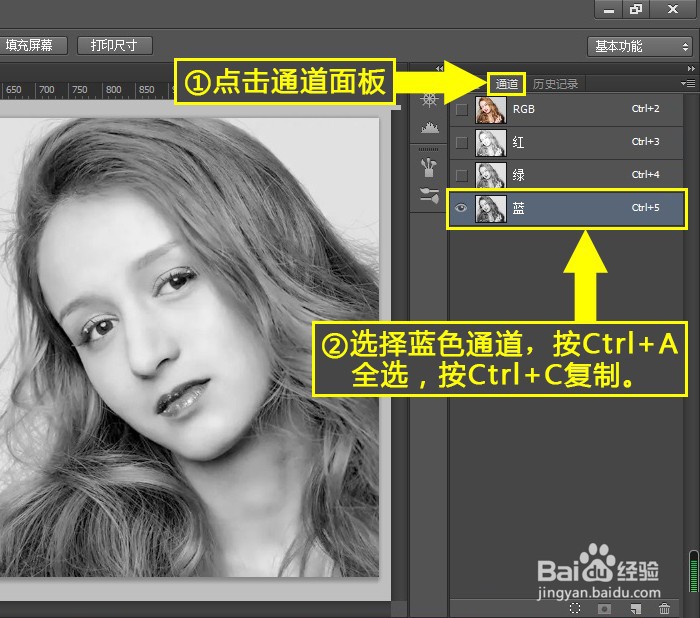The height and width of the screenshot is (618, 700).
Task: Select the Blue channel thumbnail
Action: 491,209
